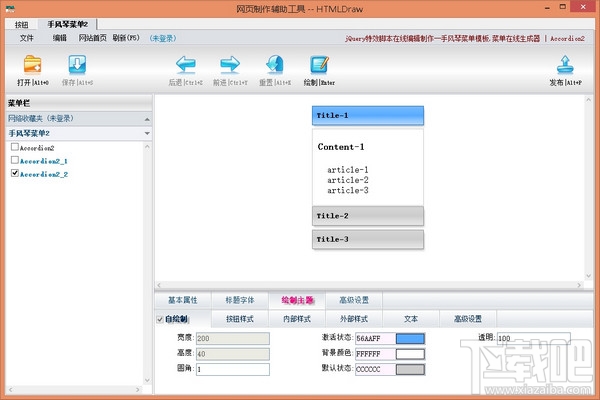This screenshot has width=600, height=400.
Task: Select the Accordion2_1 tree item label
Action: point(44,161)
